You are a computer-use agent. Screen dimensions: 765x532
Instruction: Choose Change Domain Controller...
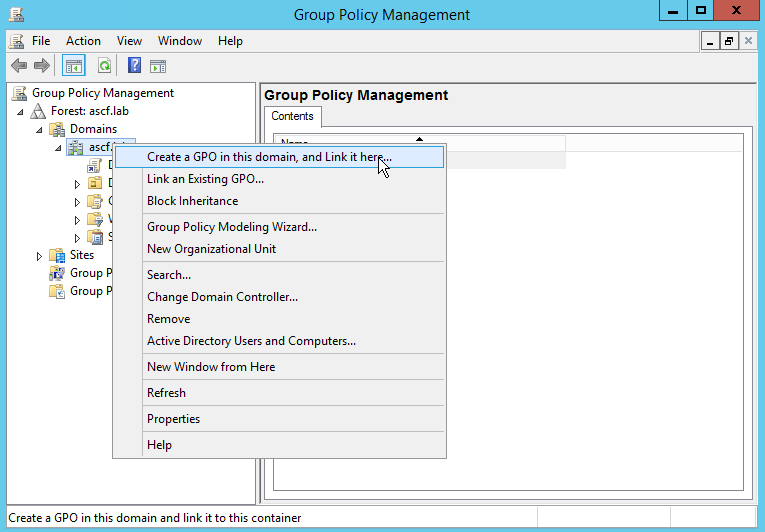coord(280,297)
